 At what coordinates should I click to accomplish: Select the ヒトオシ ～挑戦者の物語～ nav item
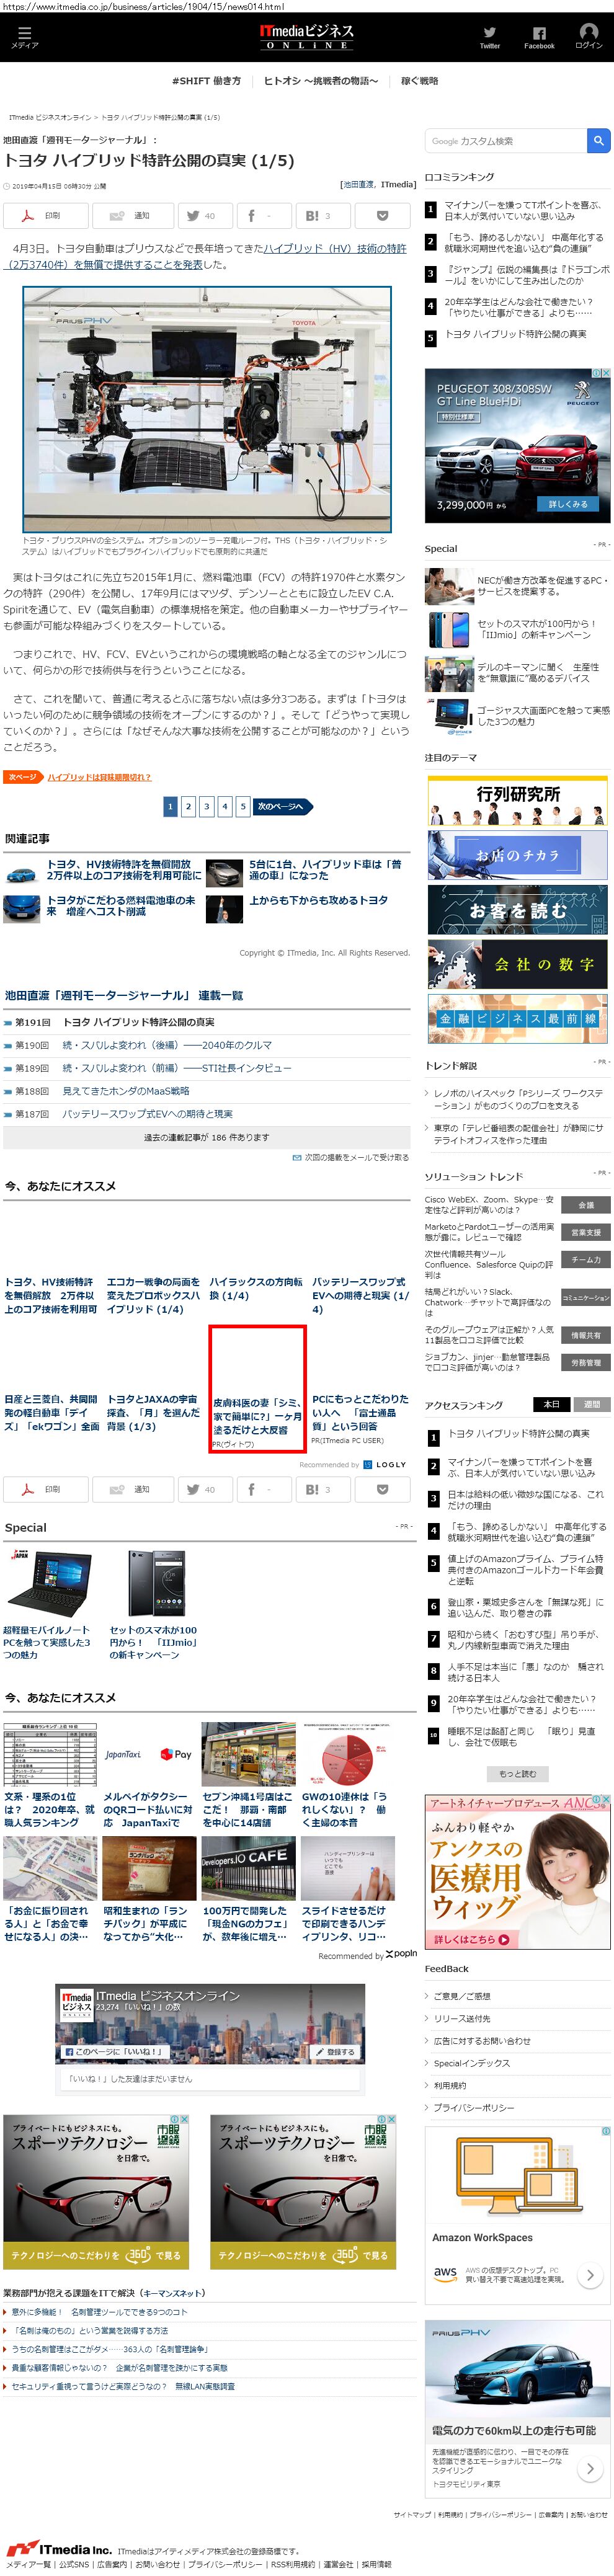(321, 81)
